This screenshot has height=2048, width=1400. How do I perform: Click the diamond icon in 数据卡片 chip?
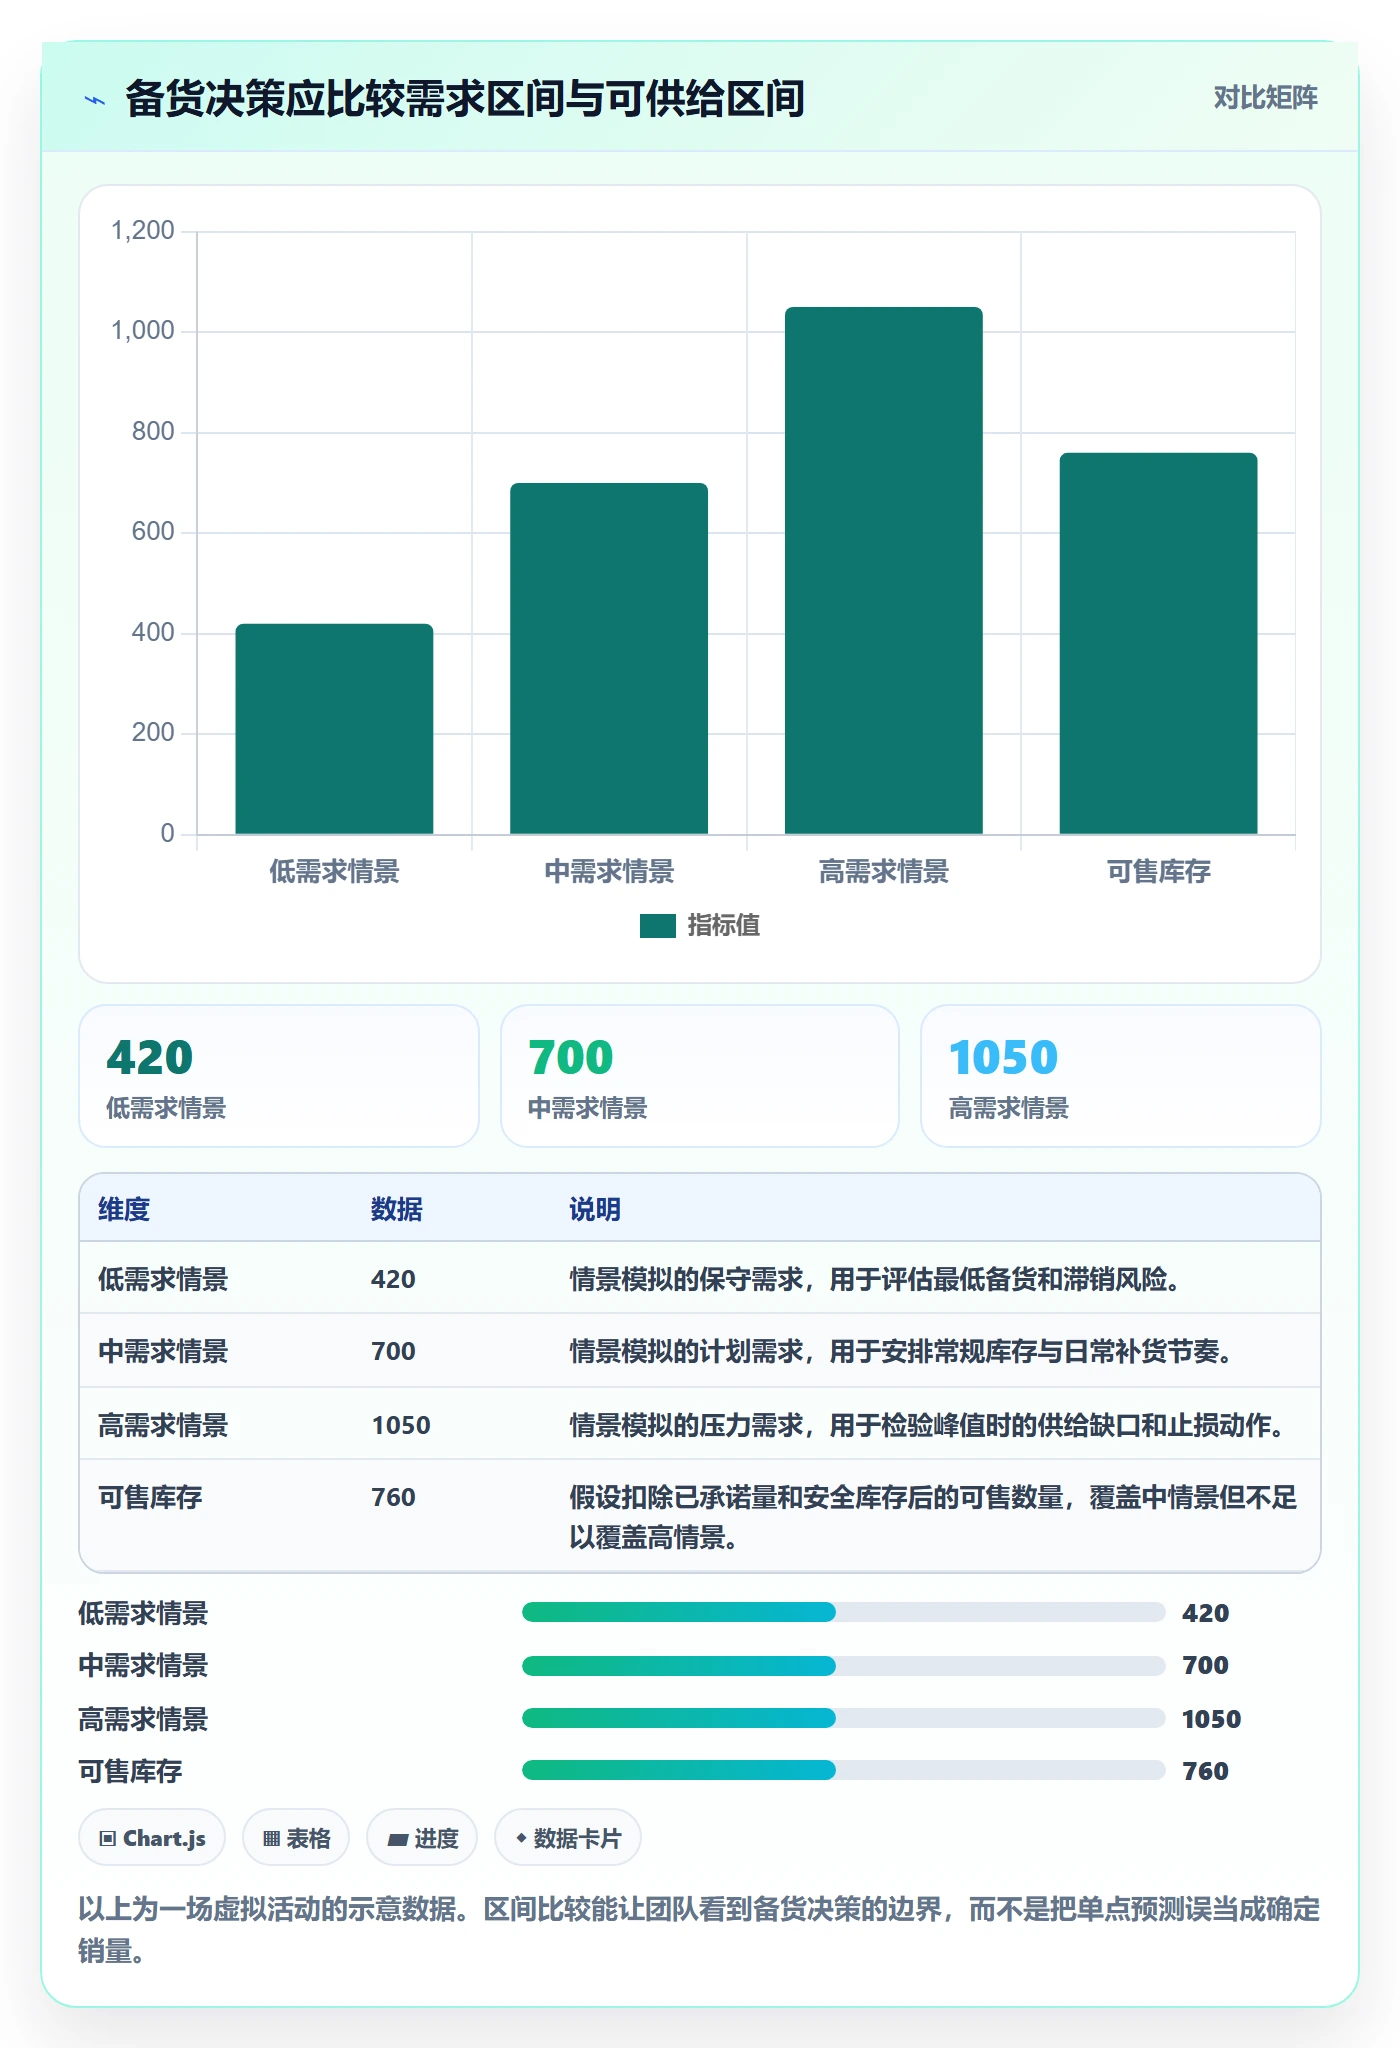(x=521, y=1838)
